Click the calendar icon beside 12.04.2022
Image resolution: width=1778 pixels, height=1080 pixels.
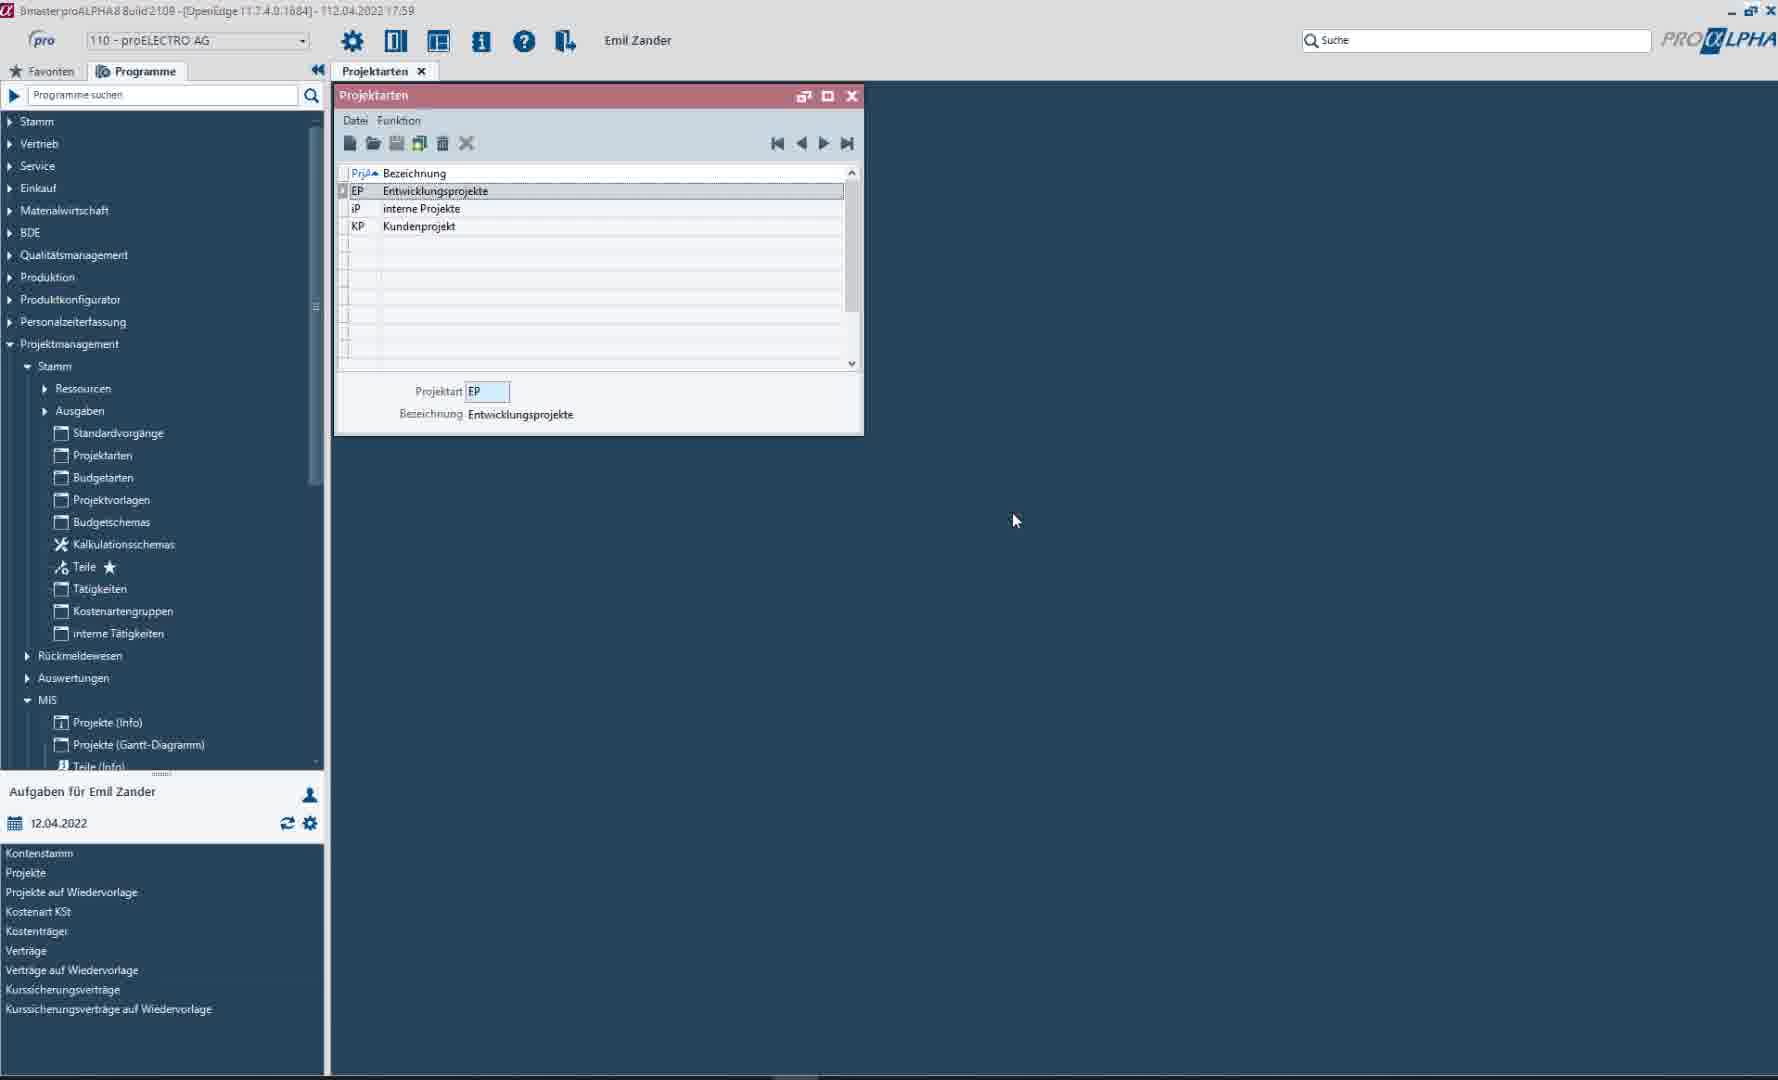(15, 823)
